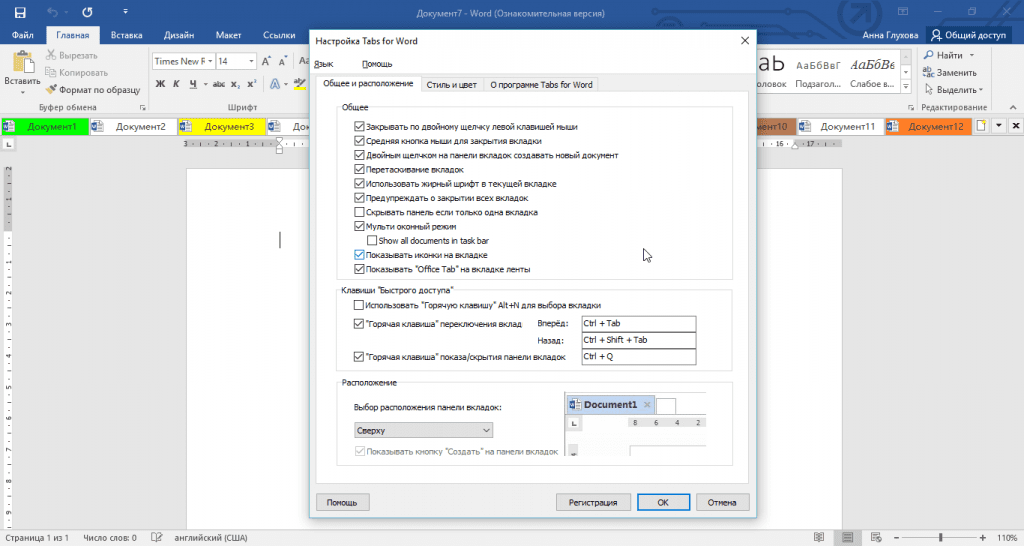Image resolution: width=1024 pixels, height=546 pixels.
Task: Click the Format Painter brush icon
Action: pyautogui.click(x=51, y=89)
